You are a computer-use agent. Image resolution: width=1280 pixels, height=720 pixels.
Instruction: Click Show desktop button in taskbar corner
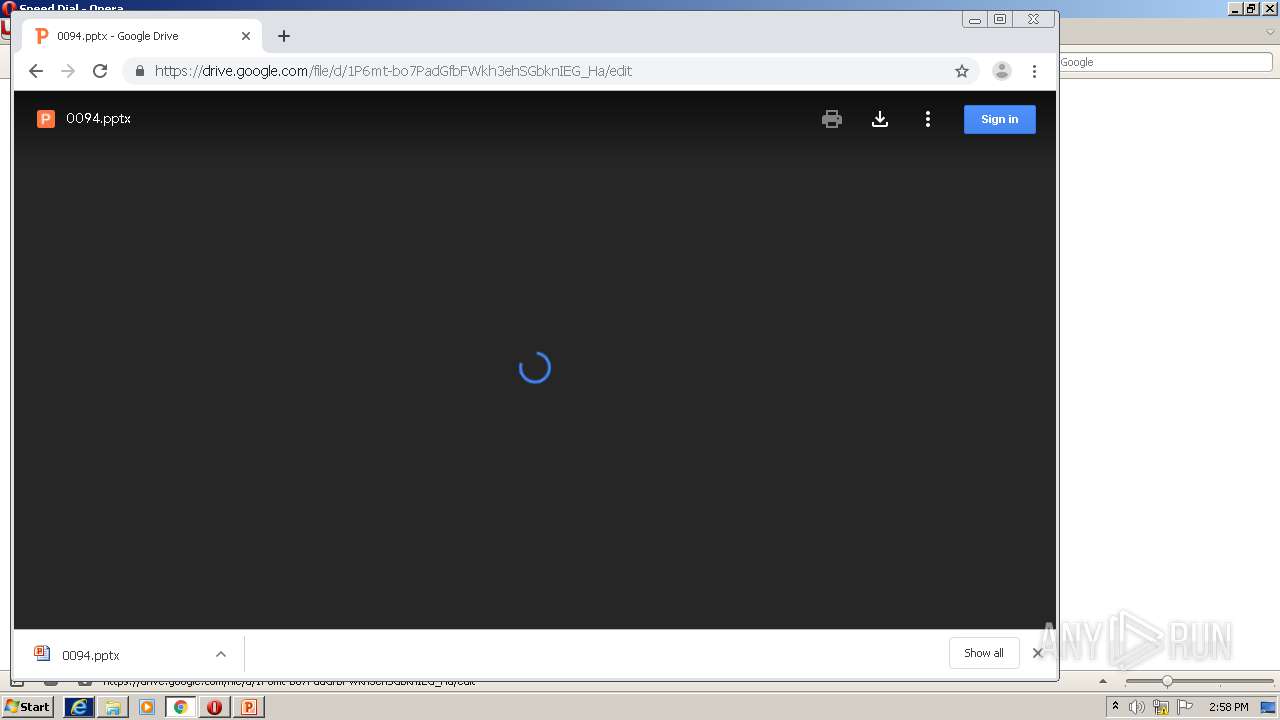click(1270, 707)
